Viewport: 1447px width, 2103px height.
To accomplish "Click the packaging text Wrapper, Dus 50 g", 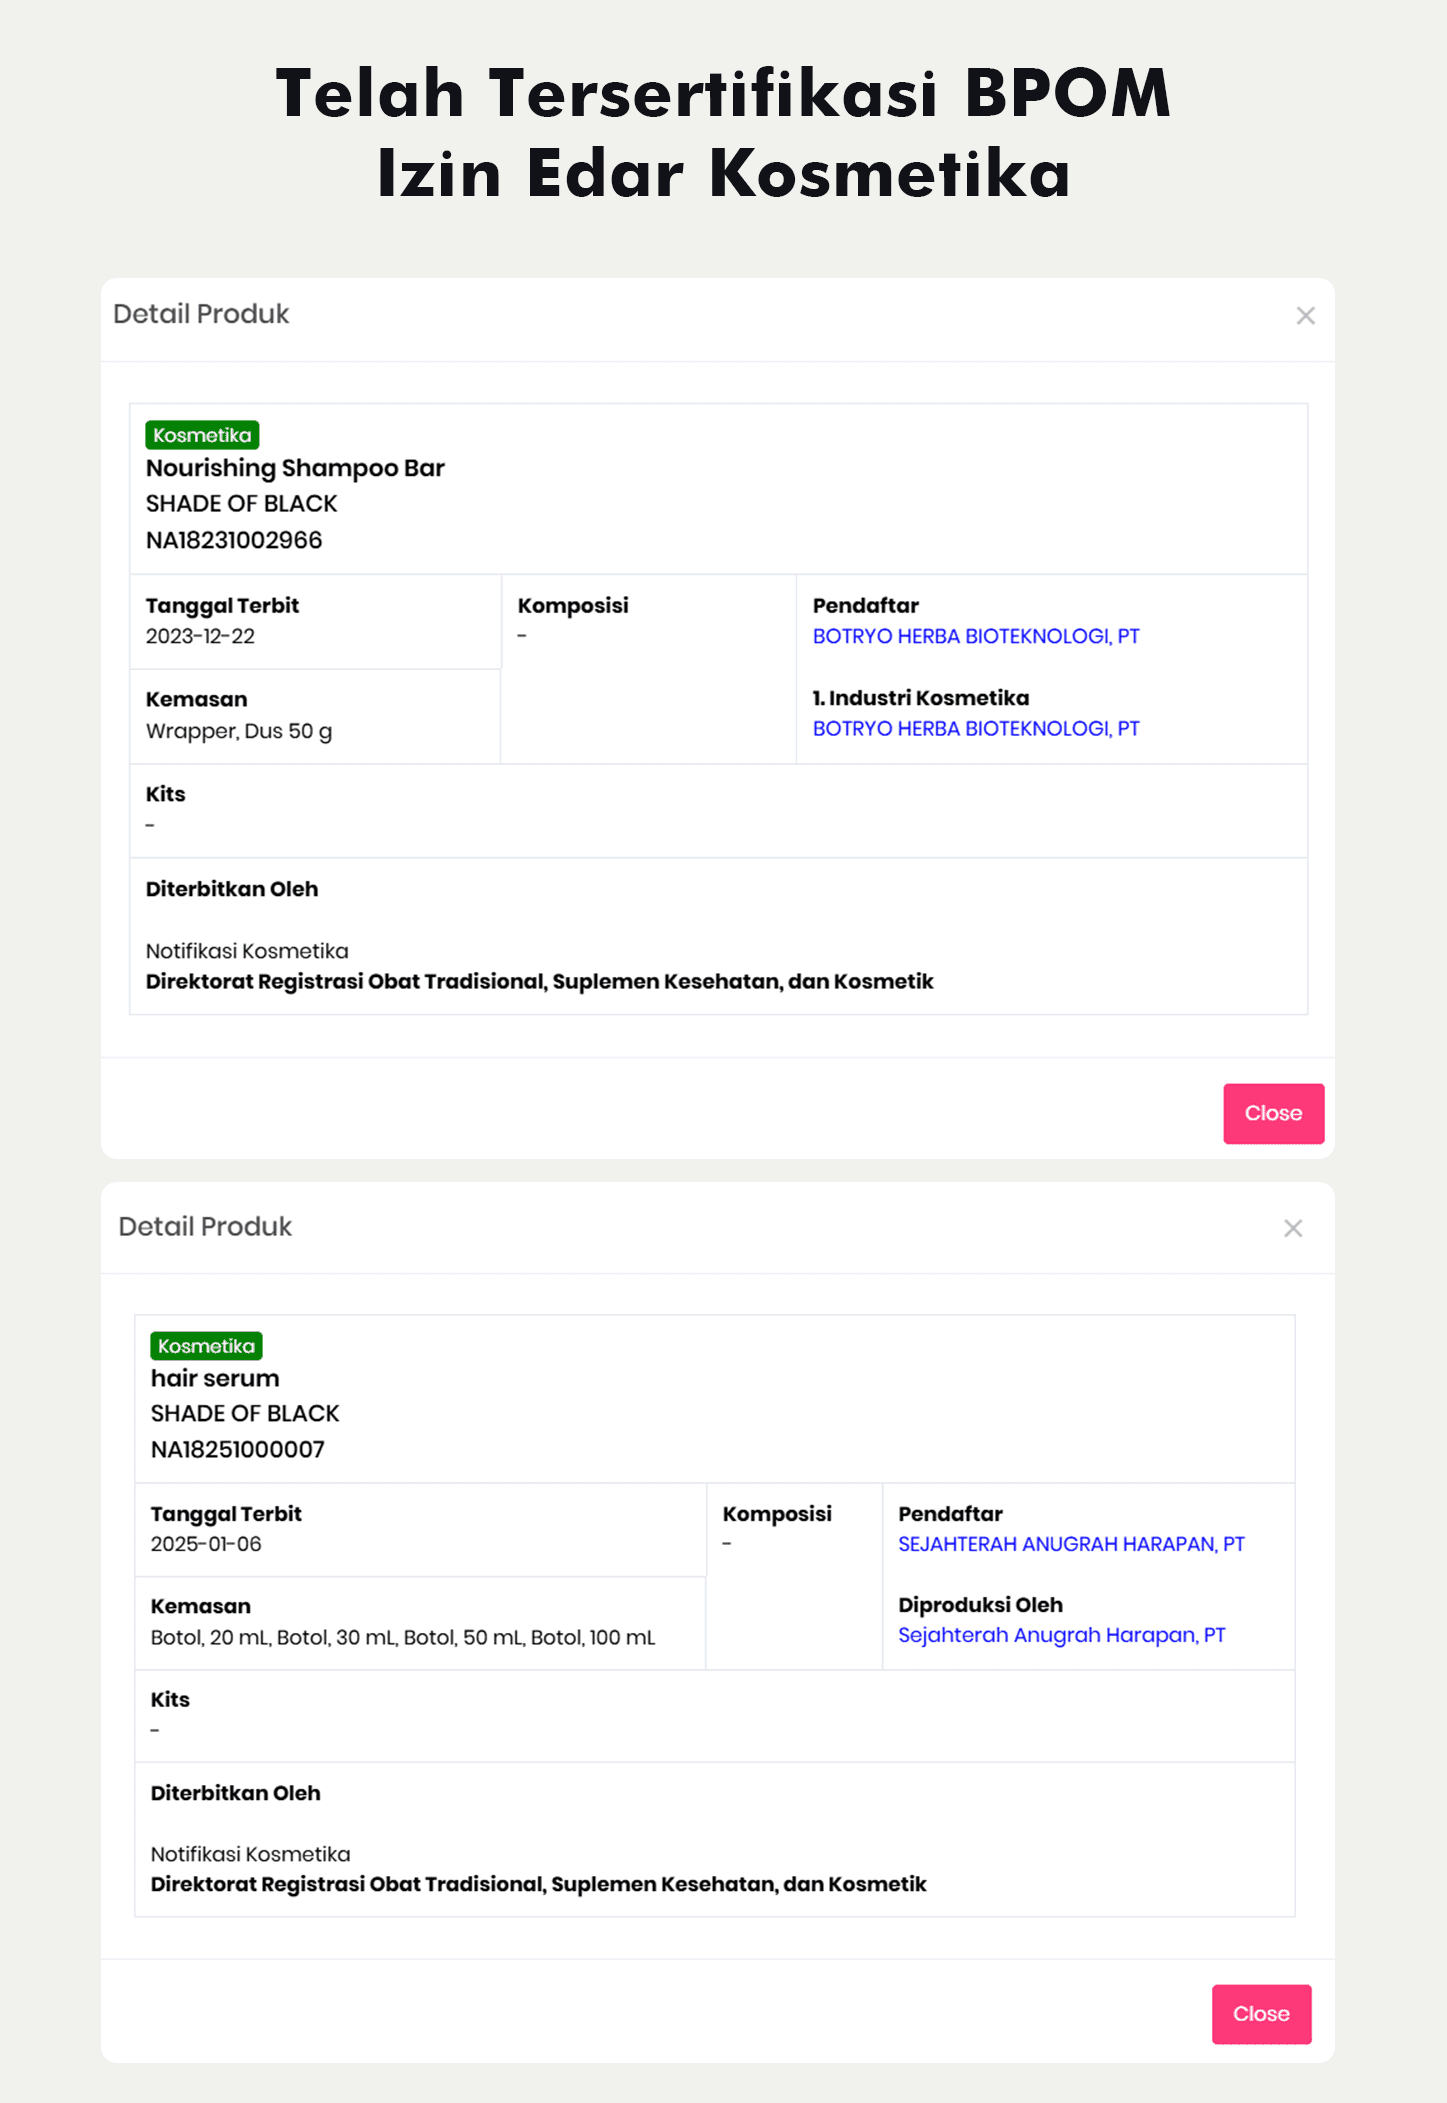I will click(x=239, y=731).
